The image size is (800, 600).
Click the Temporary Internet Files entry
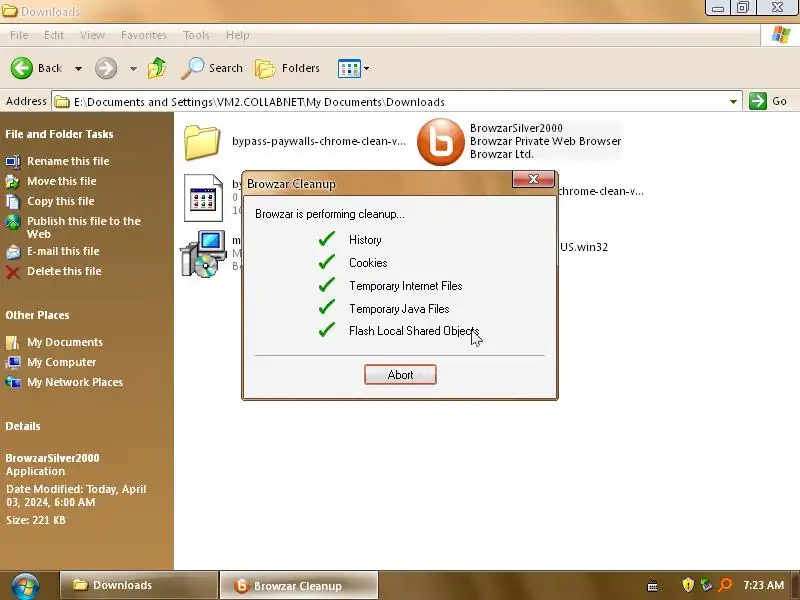click(x=406, y=286)
